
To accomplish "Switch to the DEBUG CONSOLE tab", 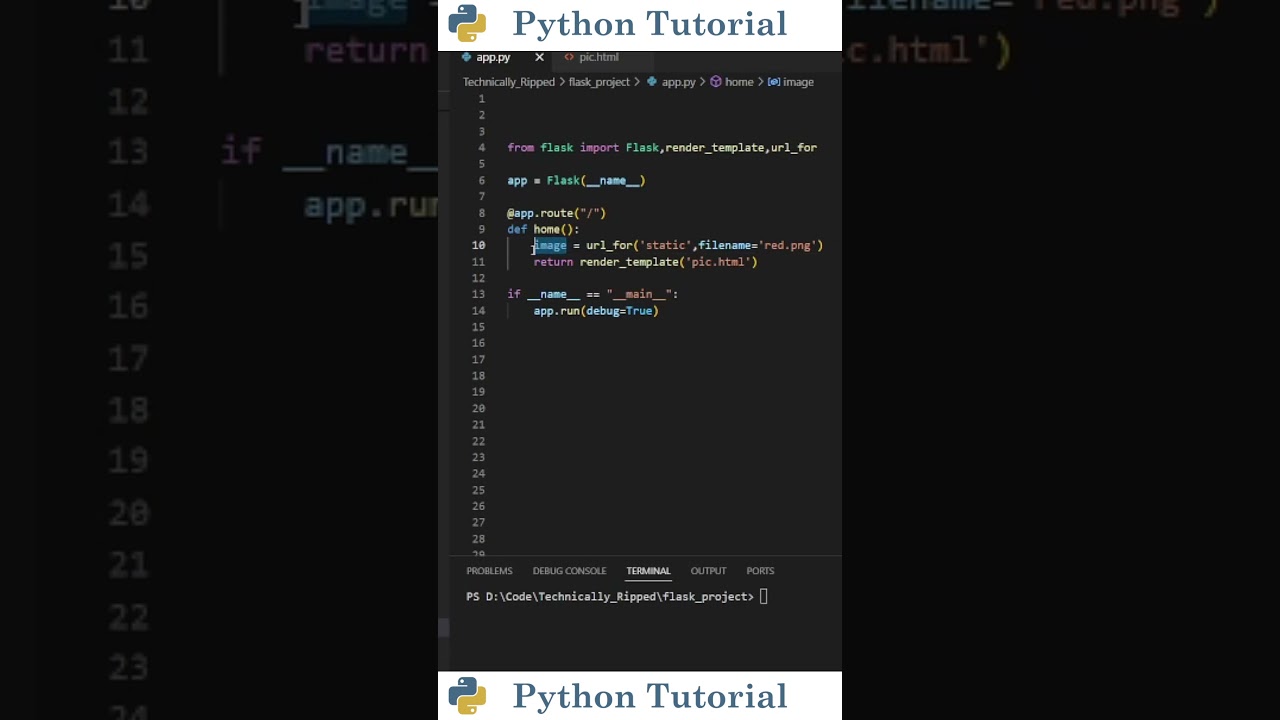I will tap(569, 571).
